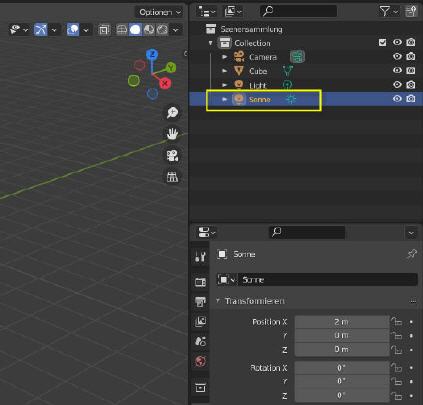Toggle perspective orthographic grid icon
The image size is (423, 405).
pyautogui.click(x=172, y=177)
